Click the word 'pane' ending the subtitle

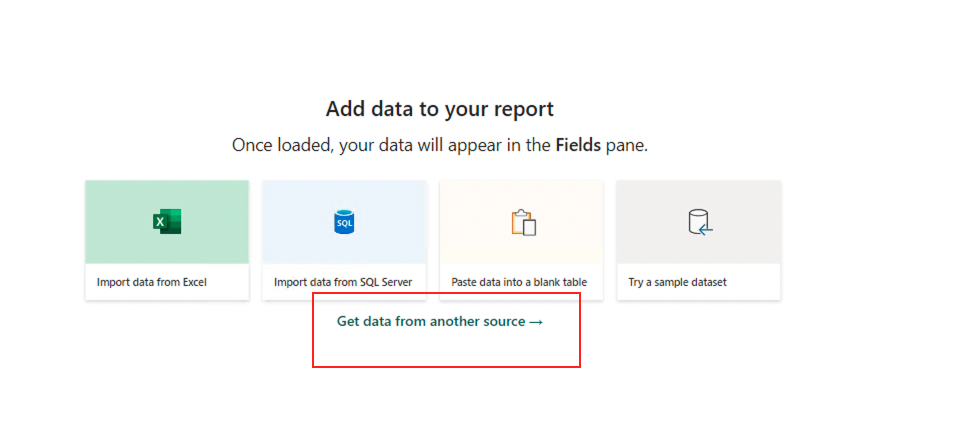[x=627, y=145]
